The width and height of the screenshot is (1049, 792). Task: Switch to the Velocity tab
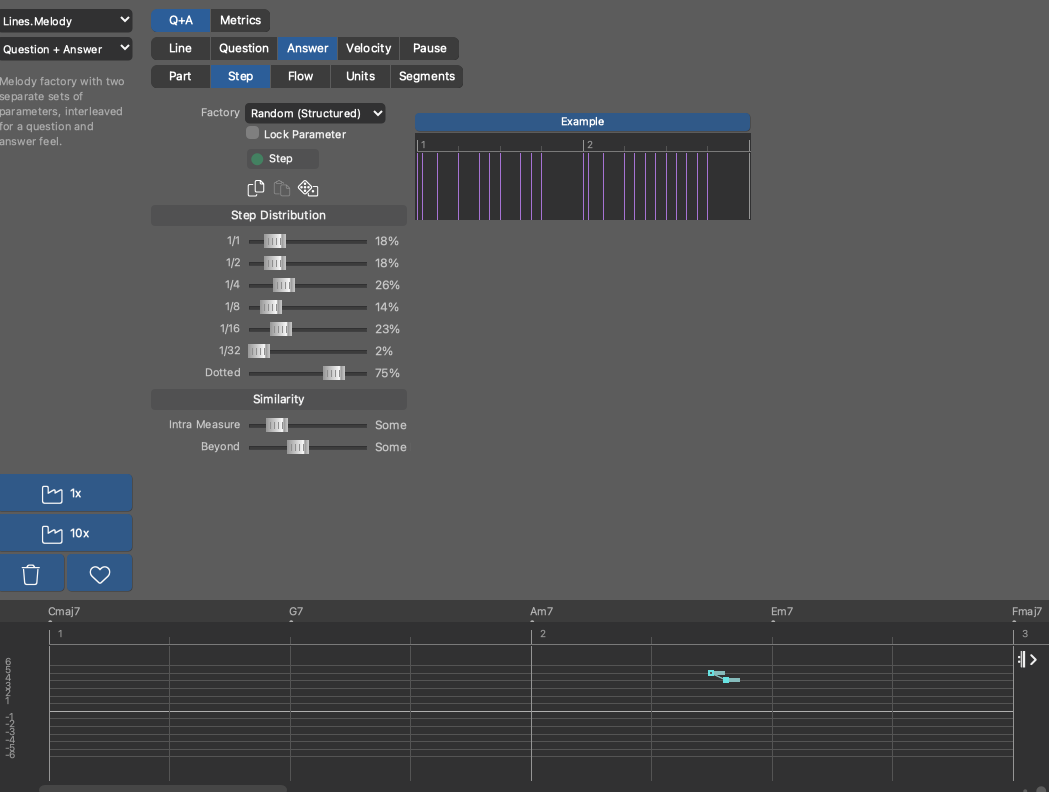tap(368, 48)
